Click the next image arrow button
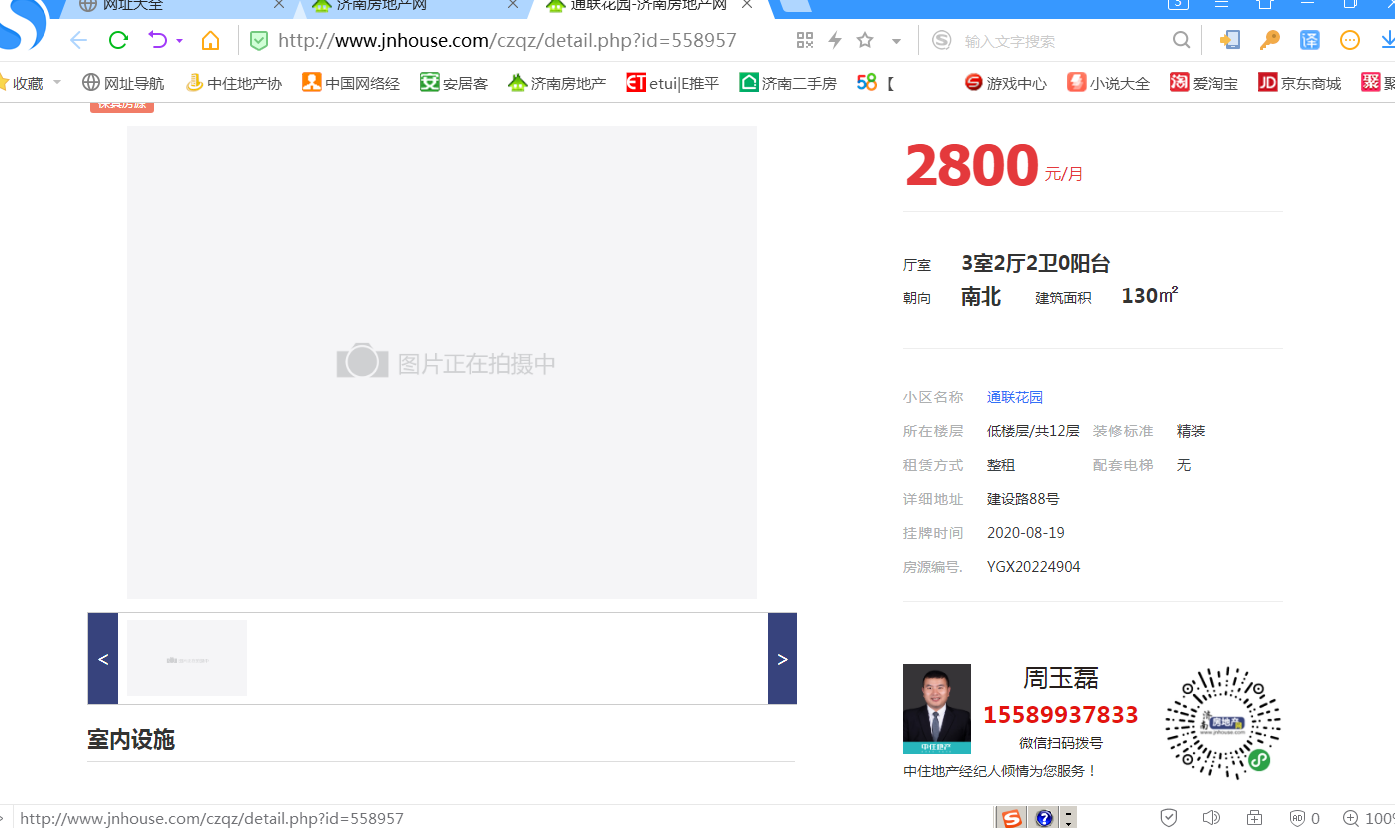 tap(782, 659)
